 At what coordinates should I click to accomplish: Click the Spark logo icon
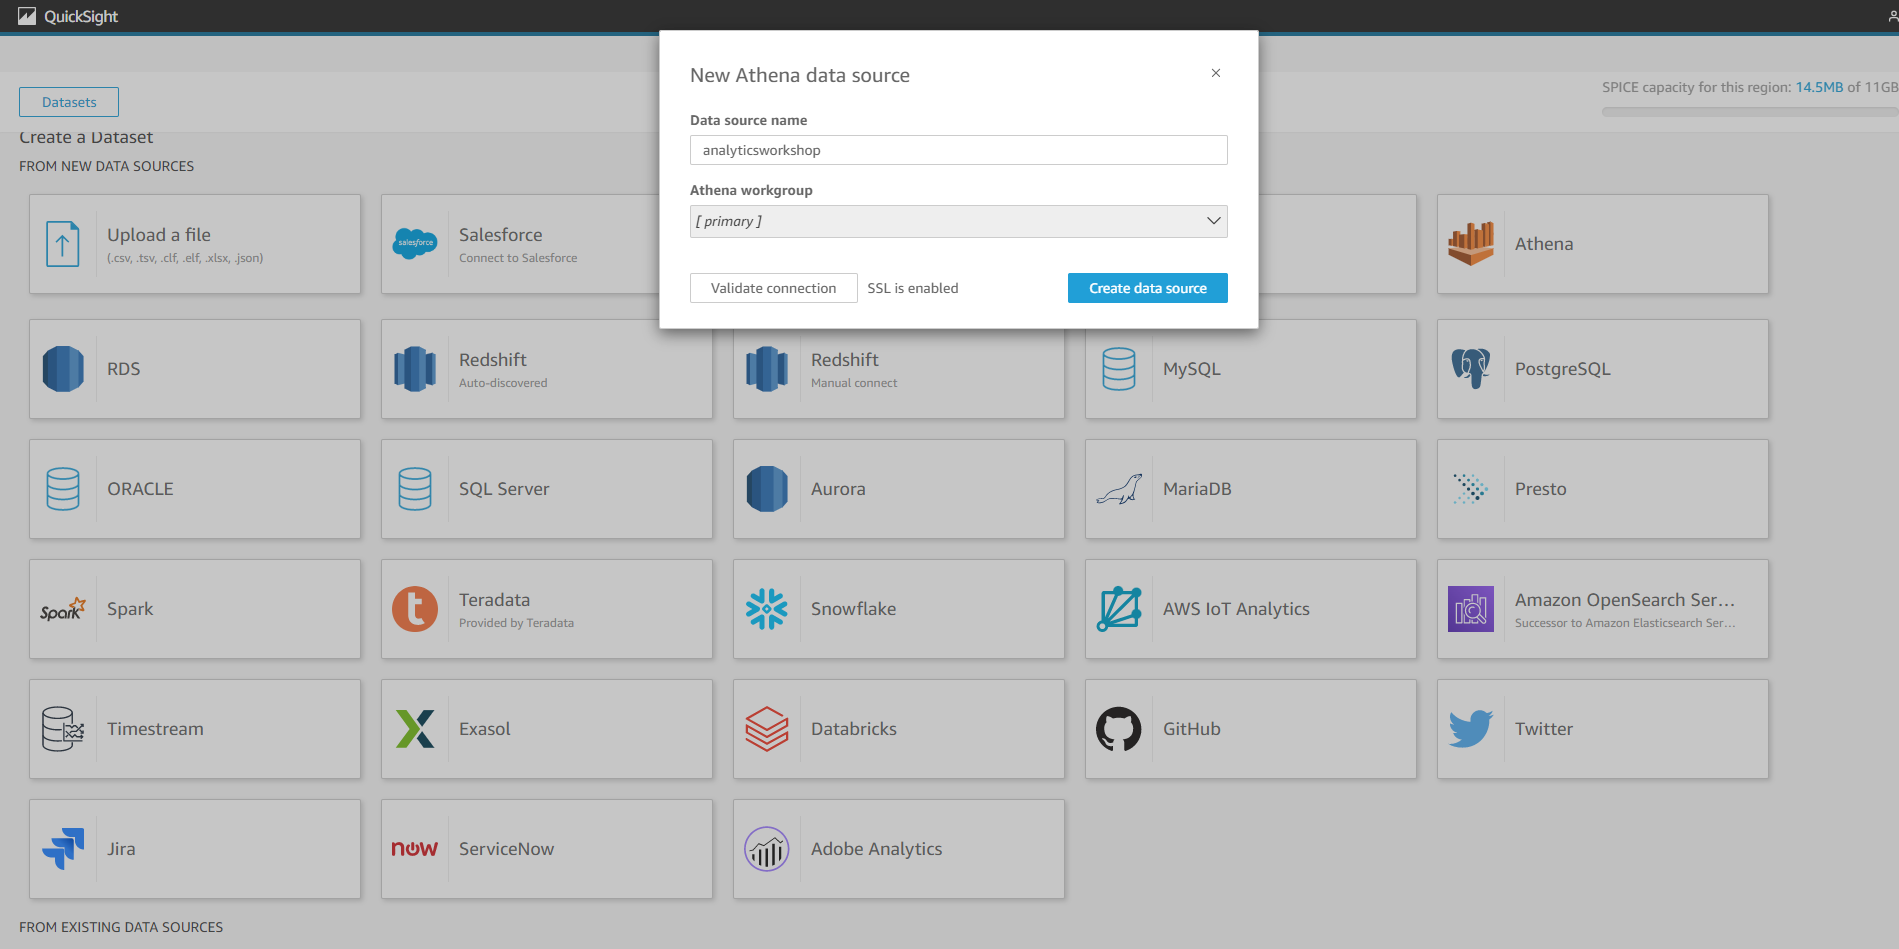pos(63,609)
